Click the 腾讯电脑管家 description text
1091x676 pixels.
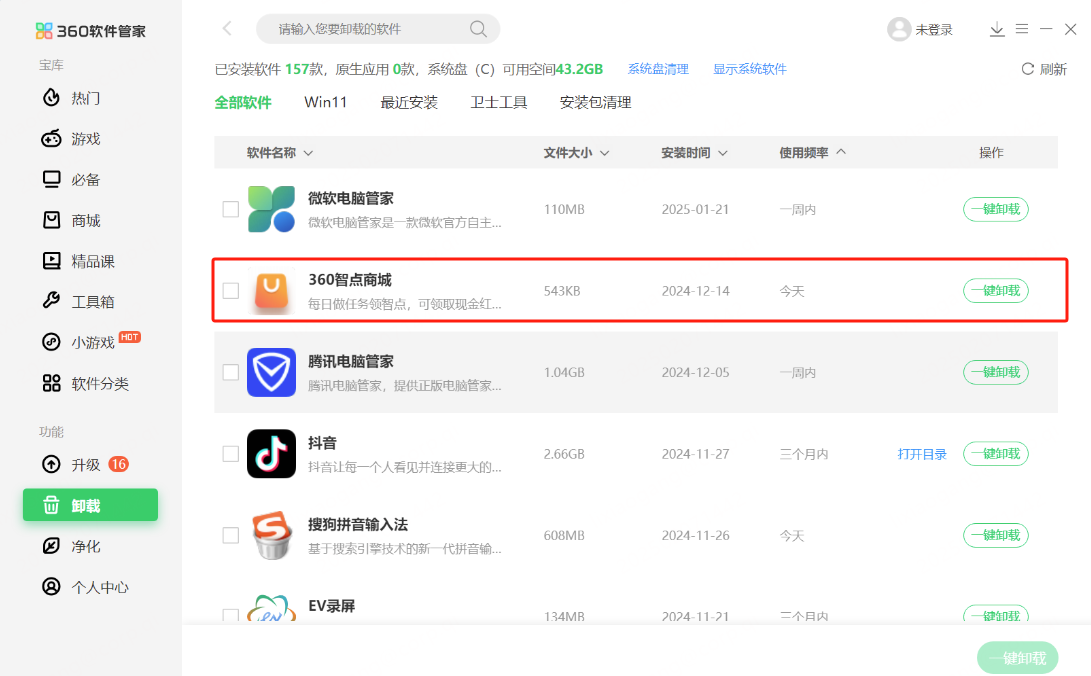pos(404,385)
